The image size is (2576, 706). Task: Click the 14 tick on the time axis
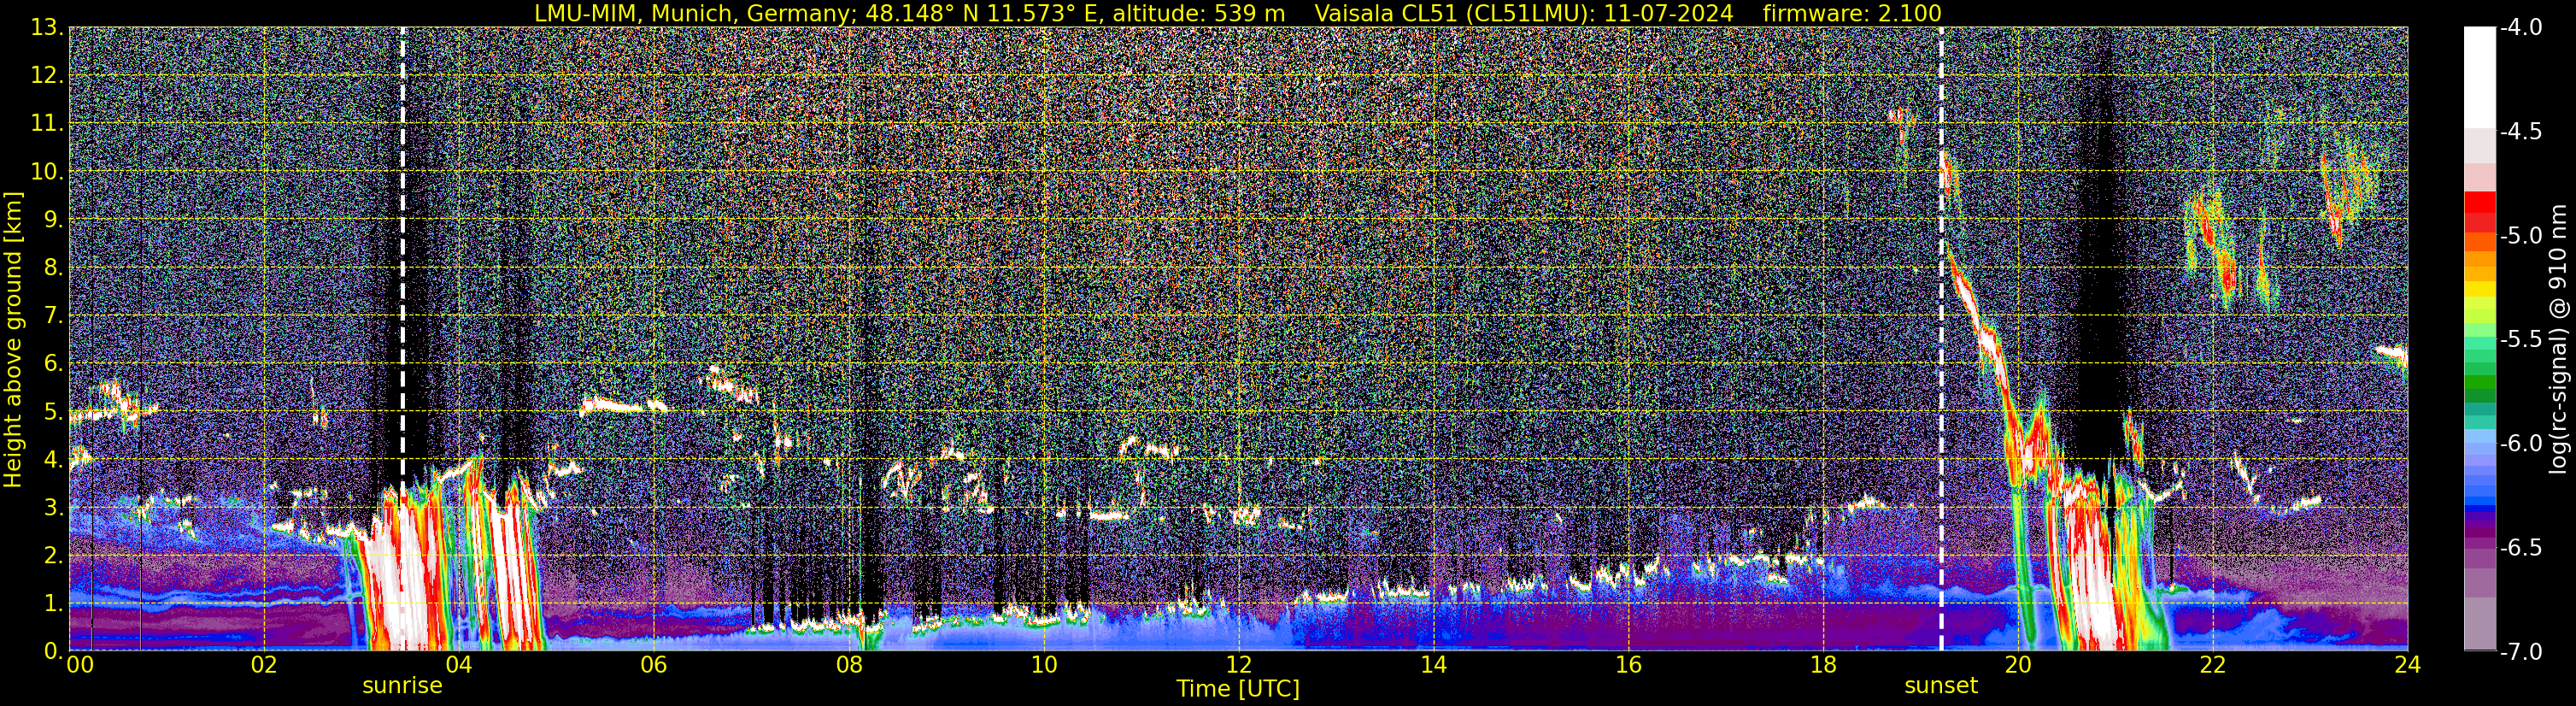1433,664
